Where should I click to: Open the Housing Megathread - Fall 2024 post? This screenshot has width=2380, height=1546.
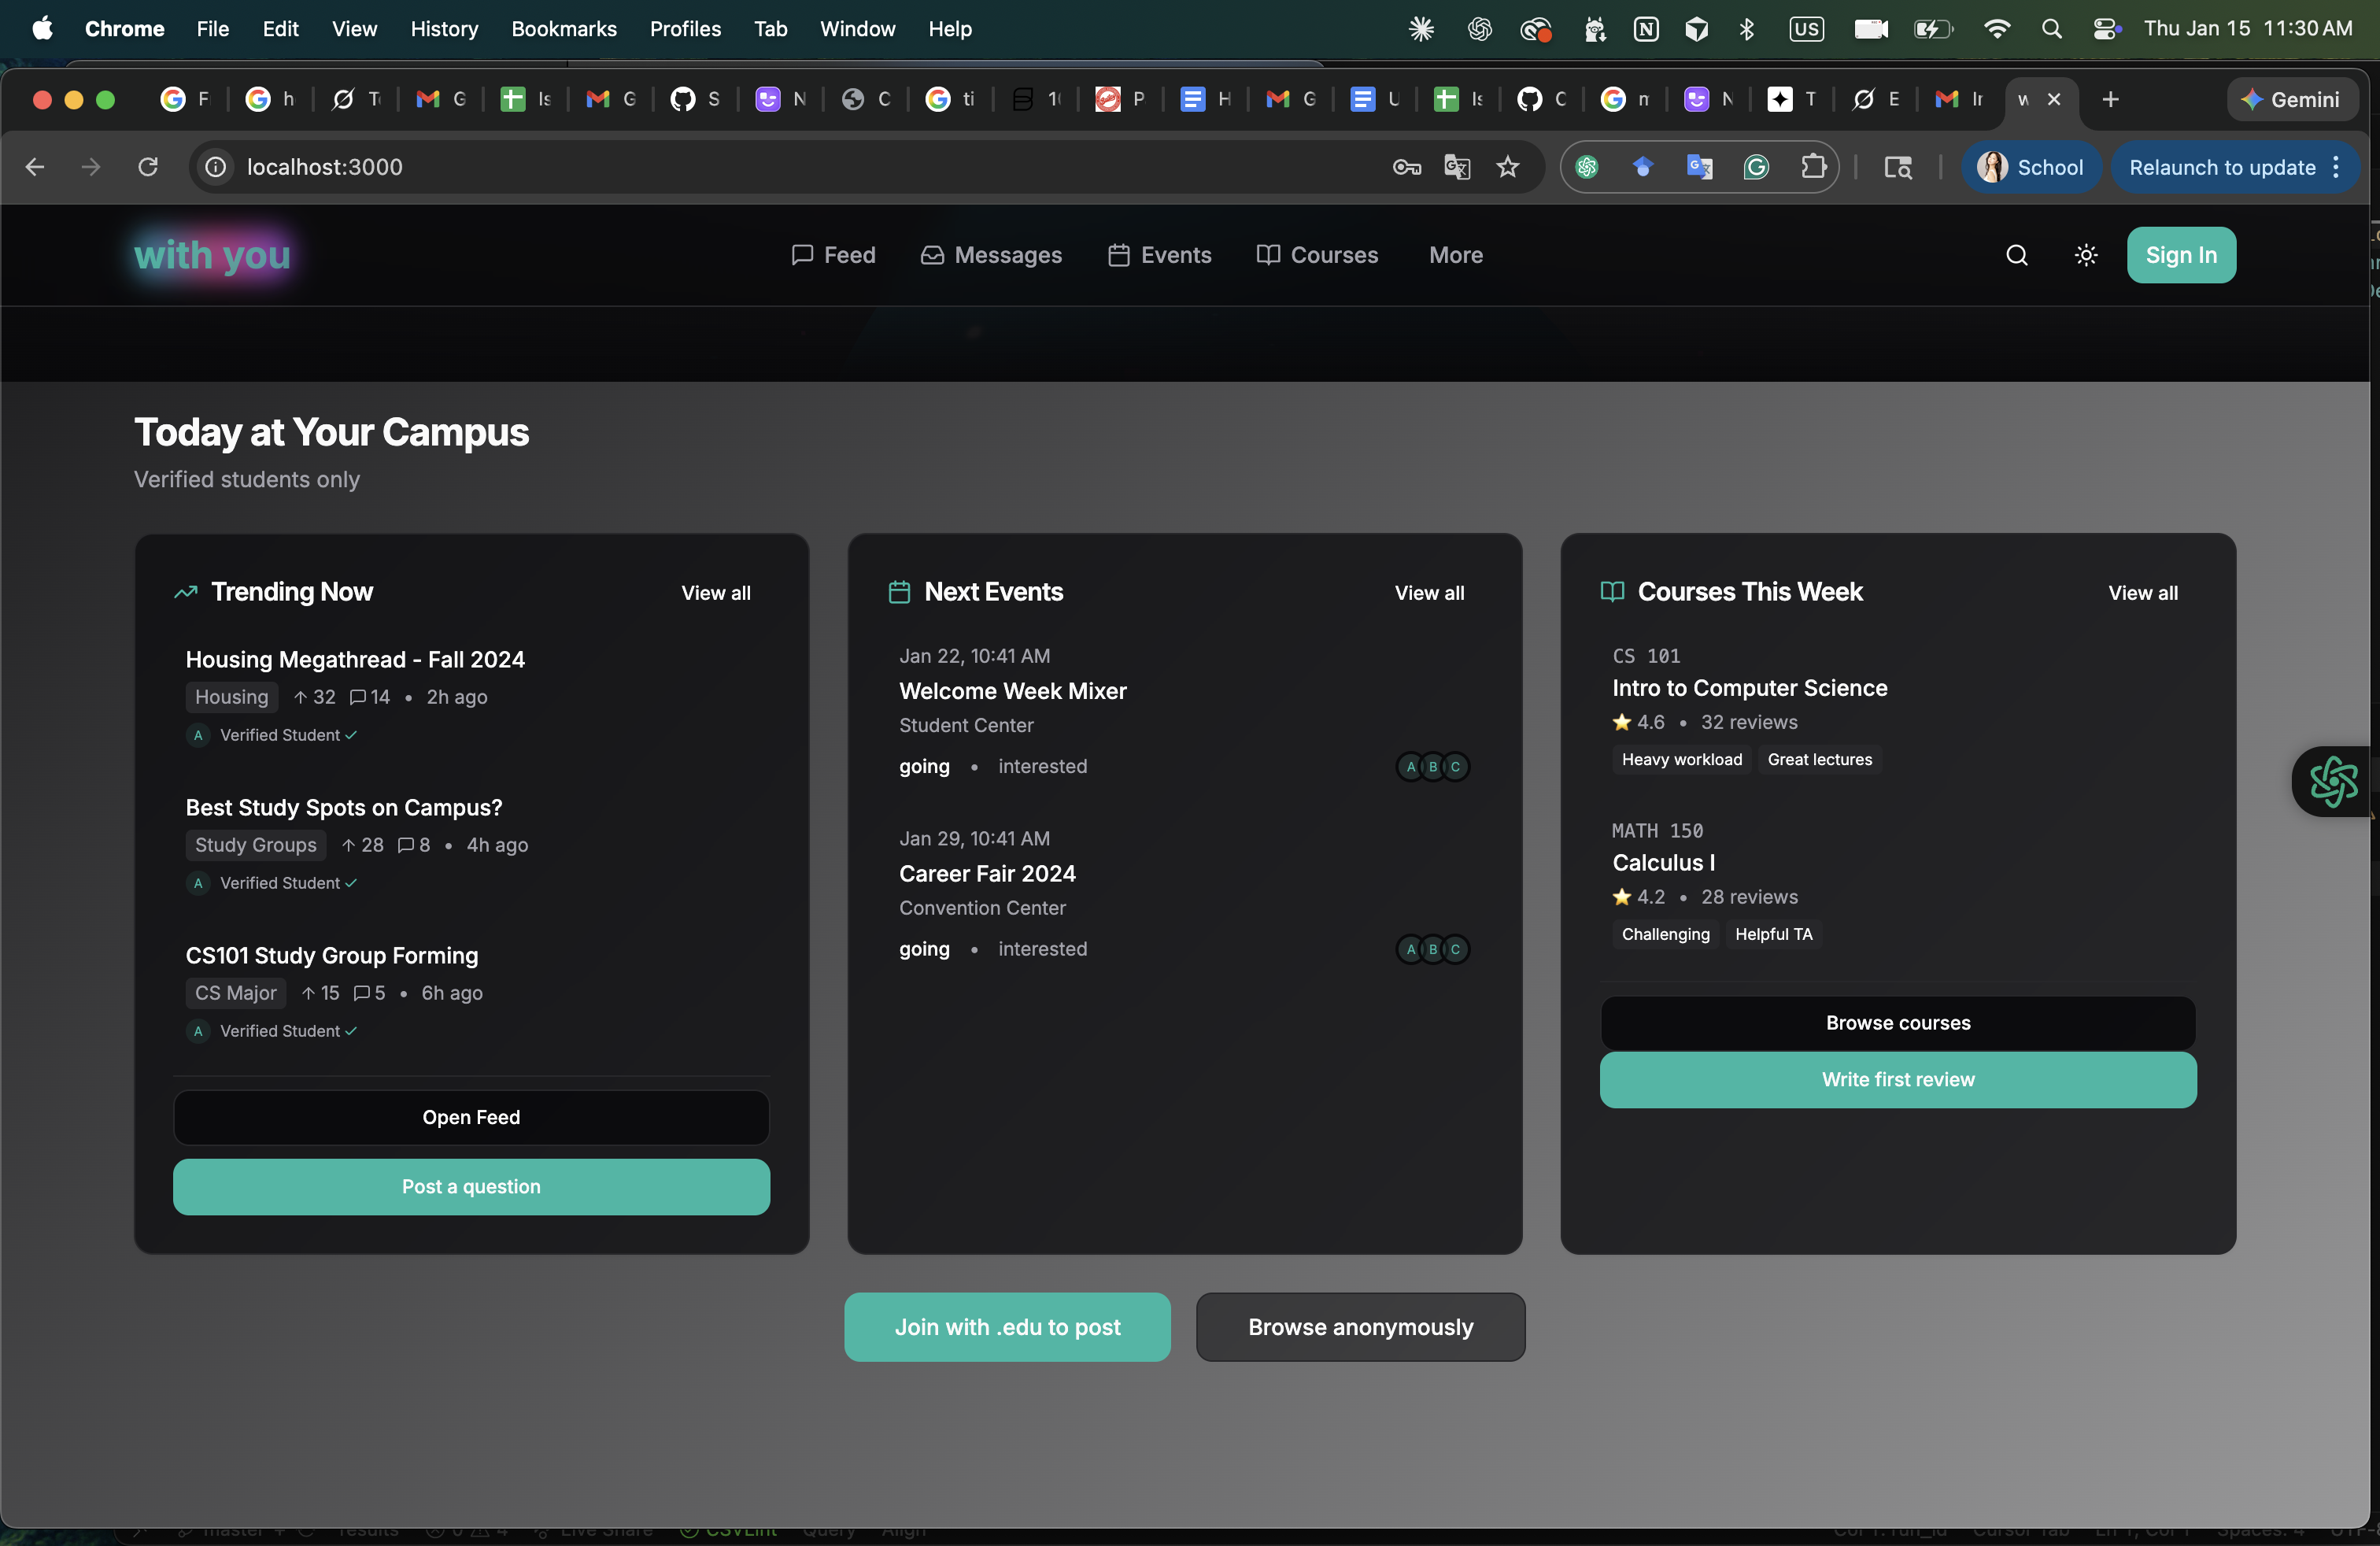coord(355,659)
